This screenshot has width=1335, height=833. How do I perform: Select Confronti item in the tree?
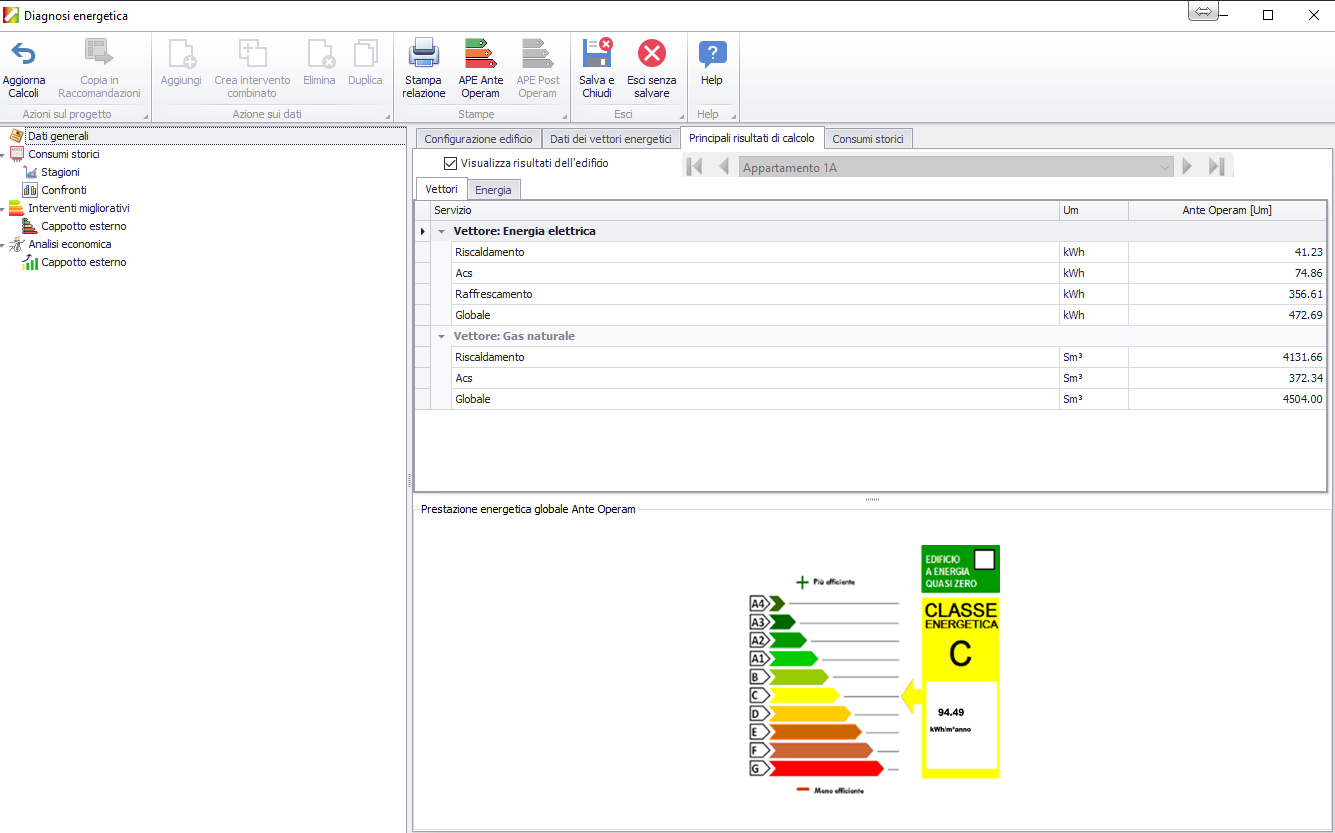[63, 190]
